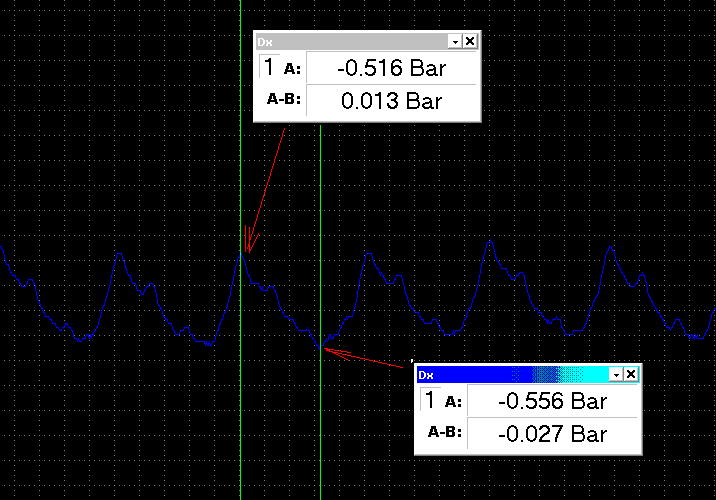Click the -0.516 Bar cursor A value
Viewport: 716px width, 500px height.
click(391, 68)
